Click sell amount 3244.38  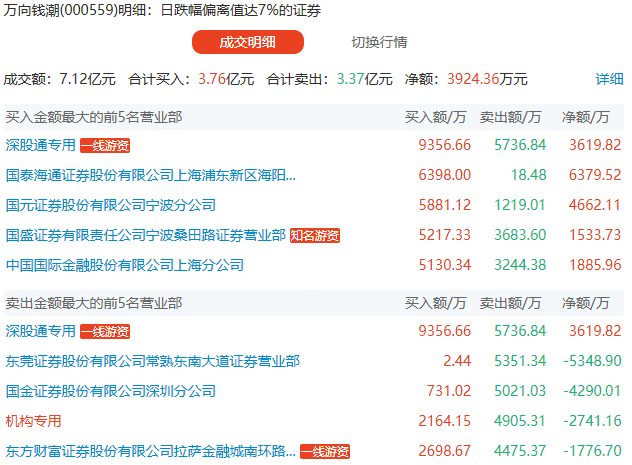[520, 265]
